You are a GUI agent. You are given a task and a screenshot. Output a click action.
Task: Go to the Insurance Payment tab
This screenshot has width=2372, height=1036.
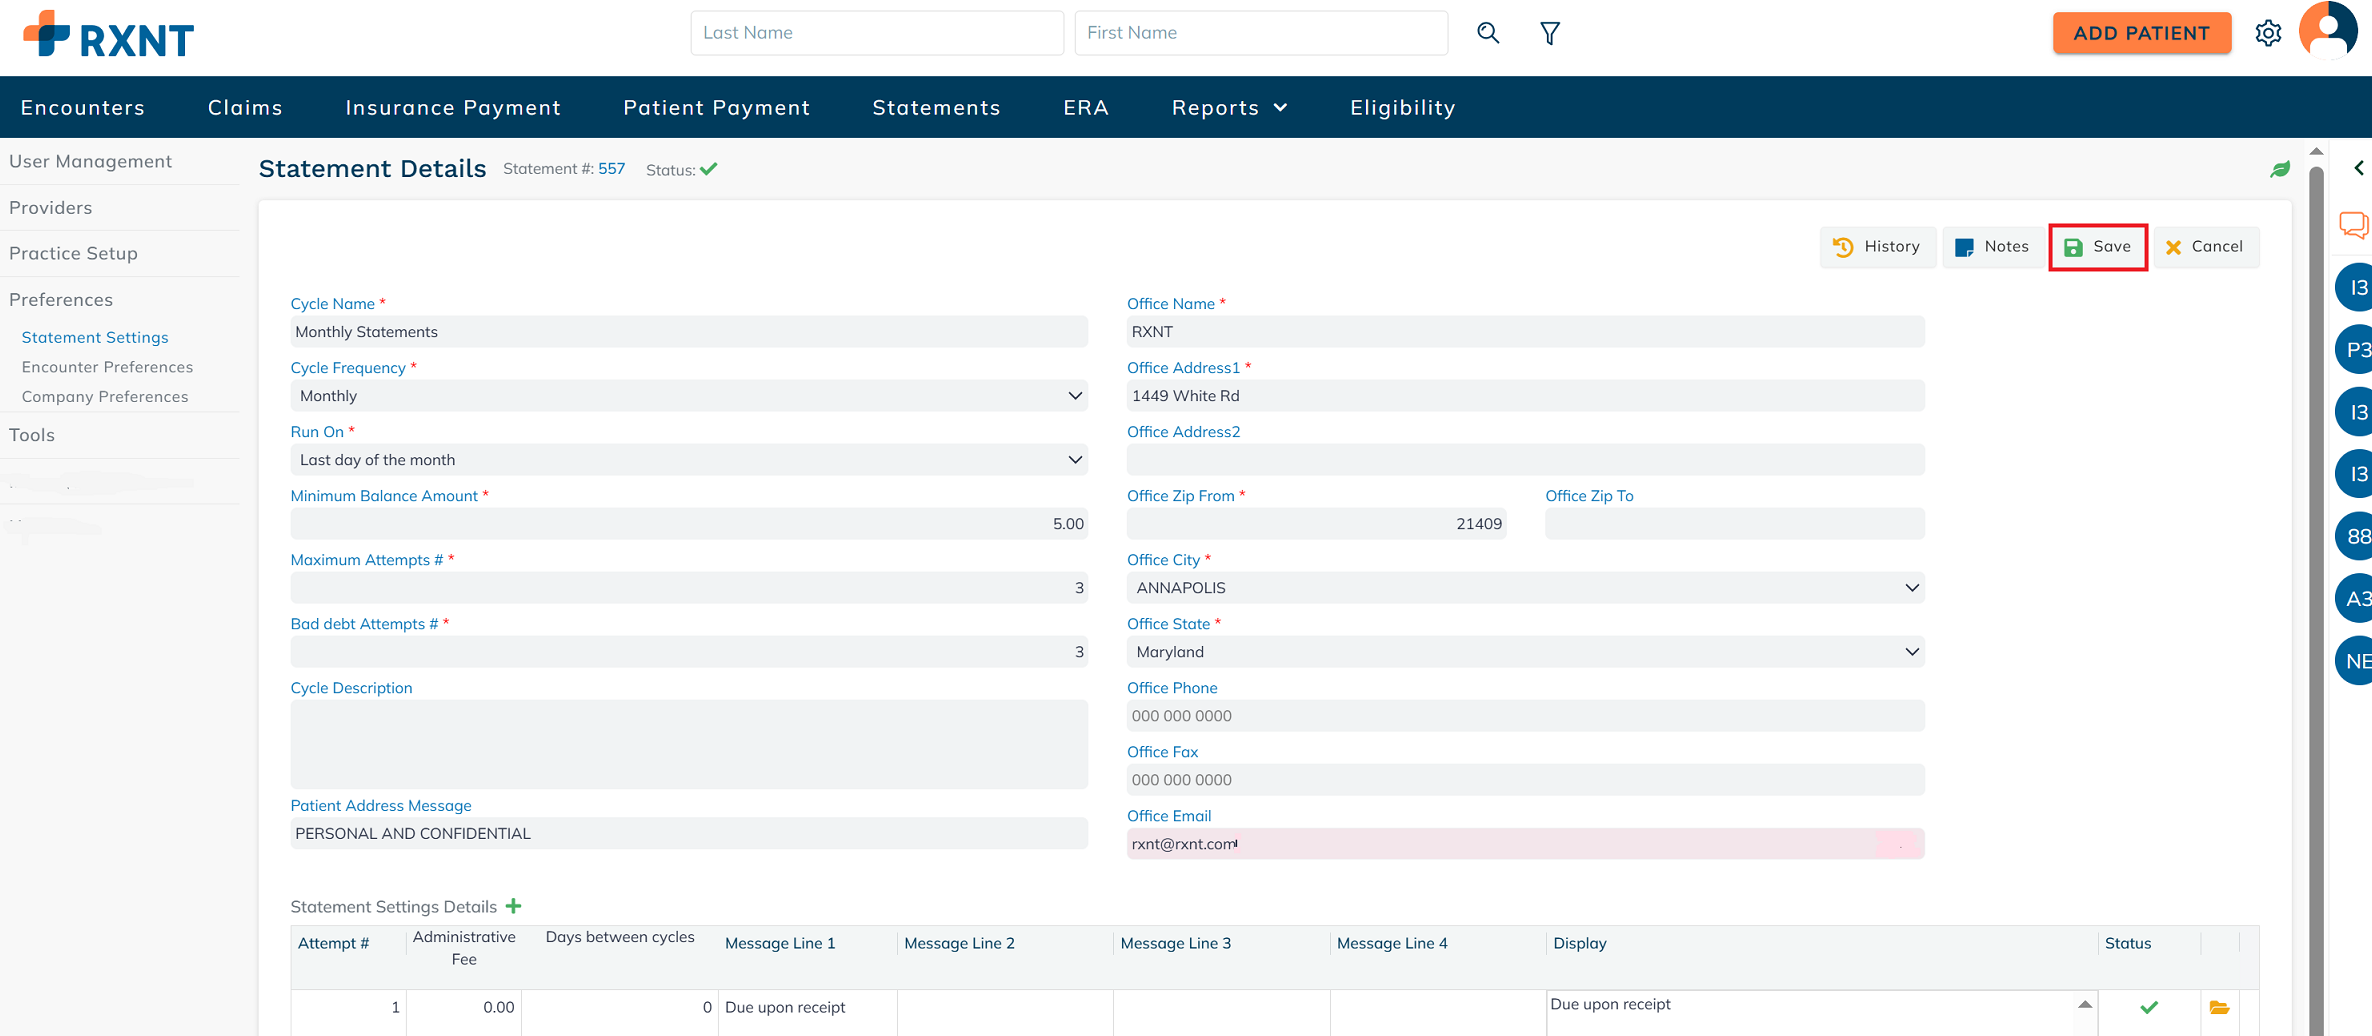[x=453, y=107]
